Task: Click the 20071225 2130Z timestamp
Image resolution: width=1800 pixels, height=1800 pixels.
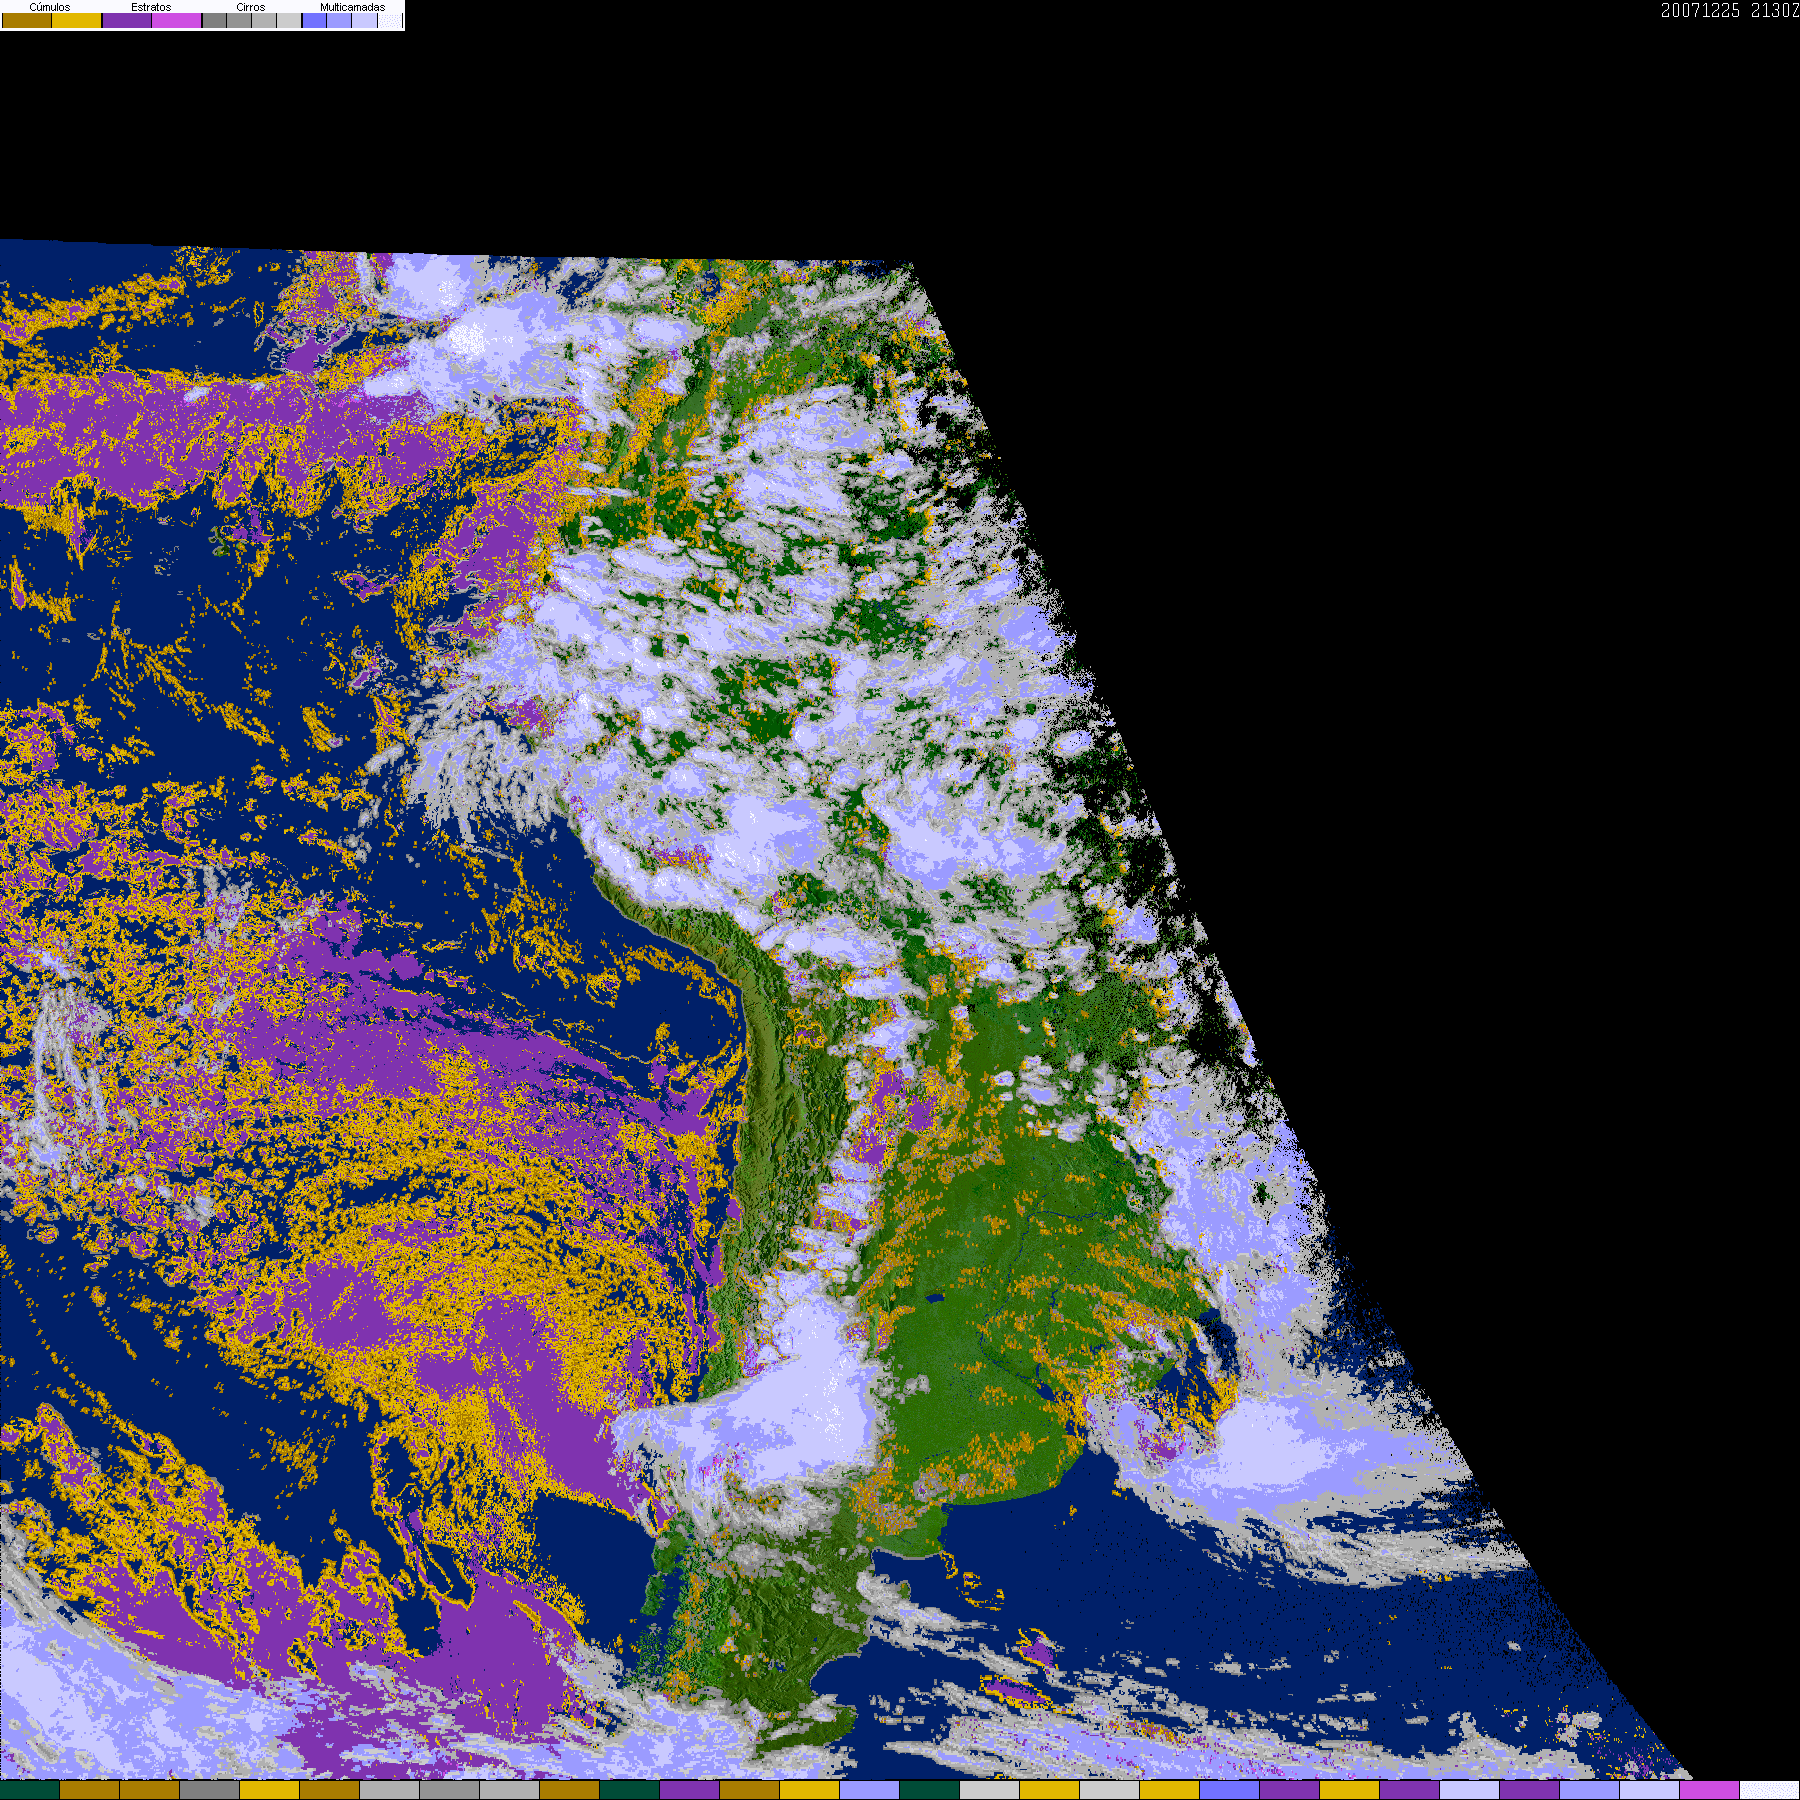Action: 1729,11
